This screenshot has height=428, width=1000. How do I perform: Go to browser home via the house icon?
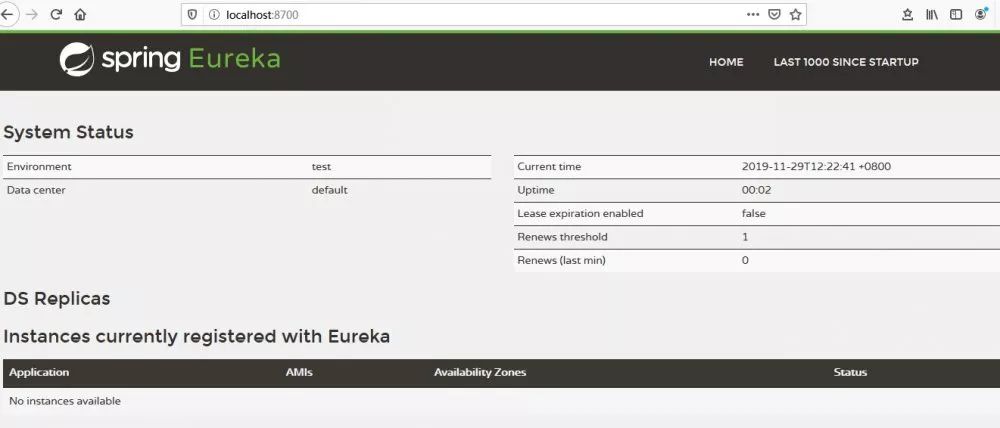point(80,15)
